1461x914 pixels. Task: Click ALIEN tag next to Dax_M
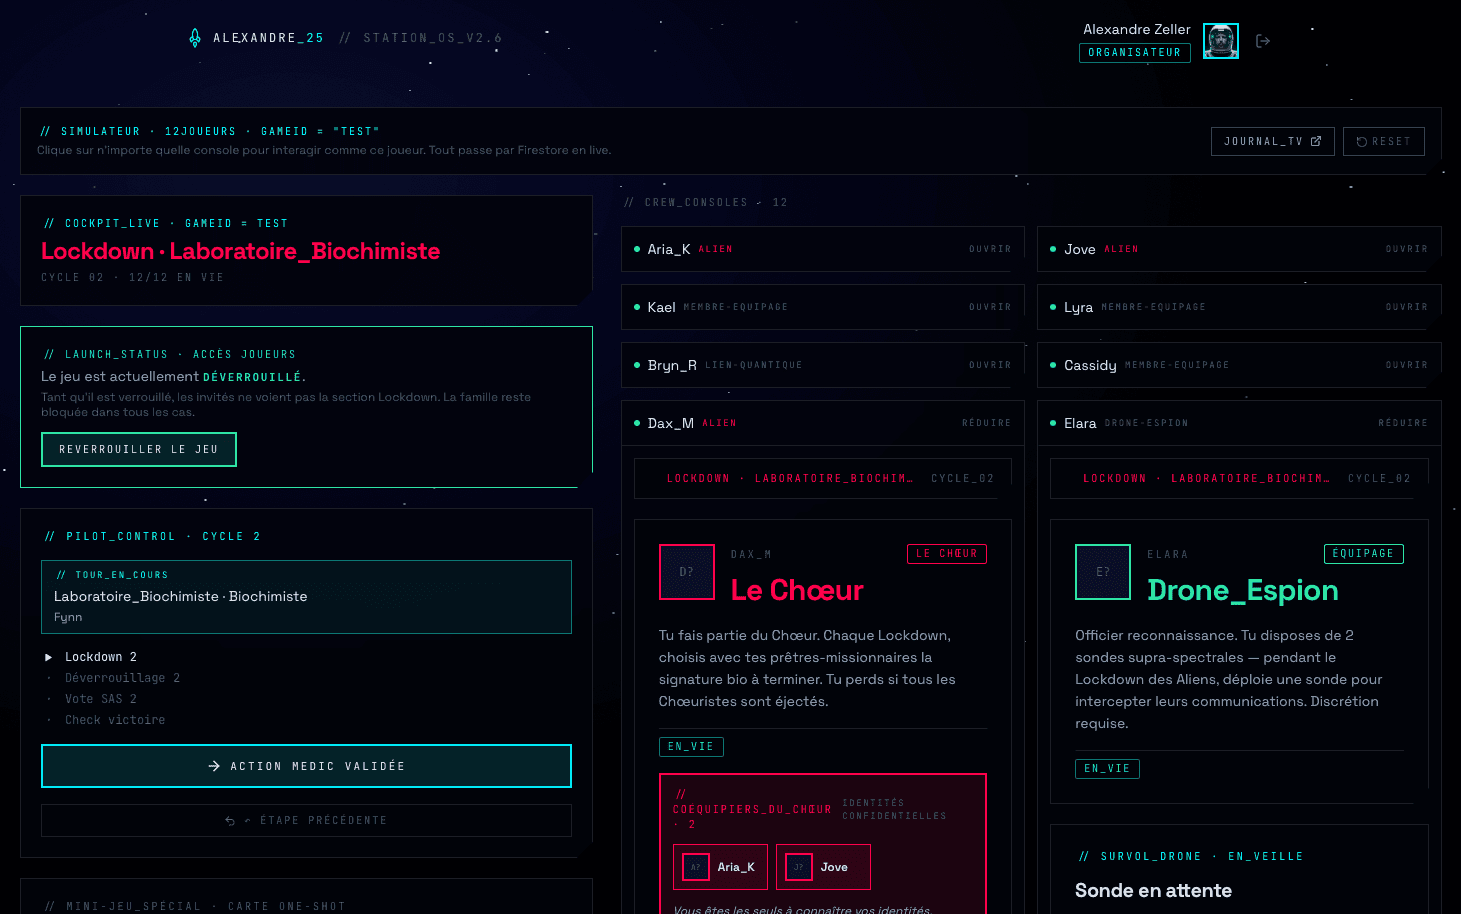[719, 423]
